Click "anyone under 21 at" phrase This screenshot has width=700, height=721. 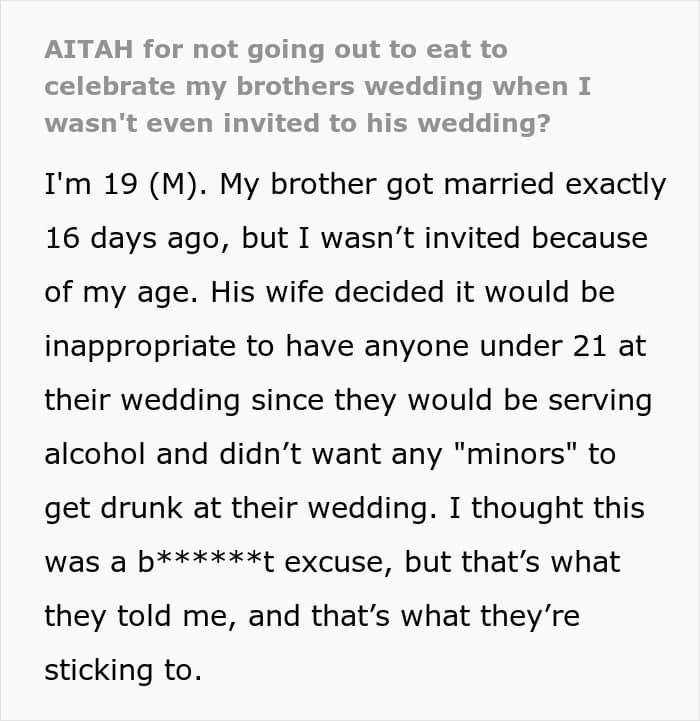click(505, 346)
